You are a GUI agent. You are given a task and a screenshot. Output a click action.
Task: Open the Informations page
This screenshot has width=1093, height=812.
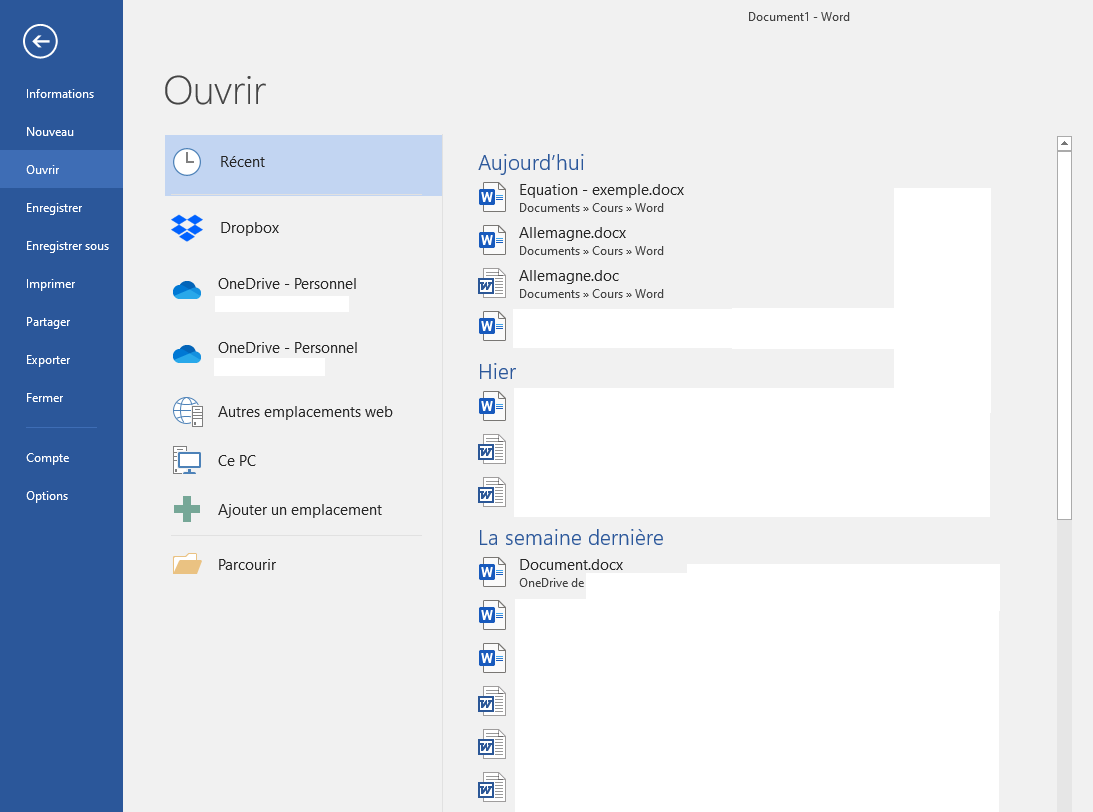tap(60, 93)
